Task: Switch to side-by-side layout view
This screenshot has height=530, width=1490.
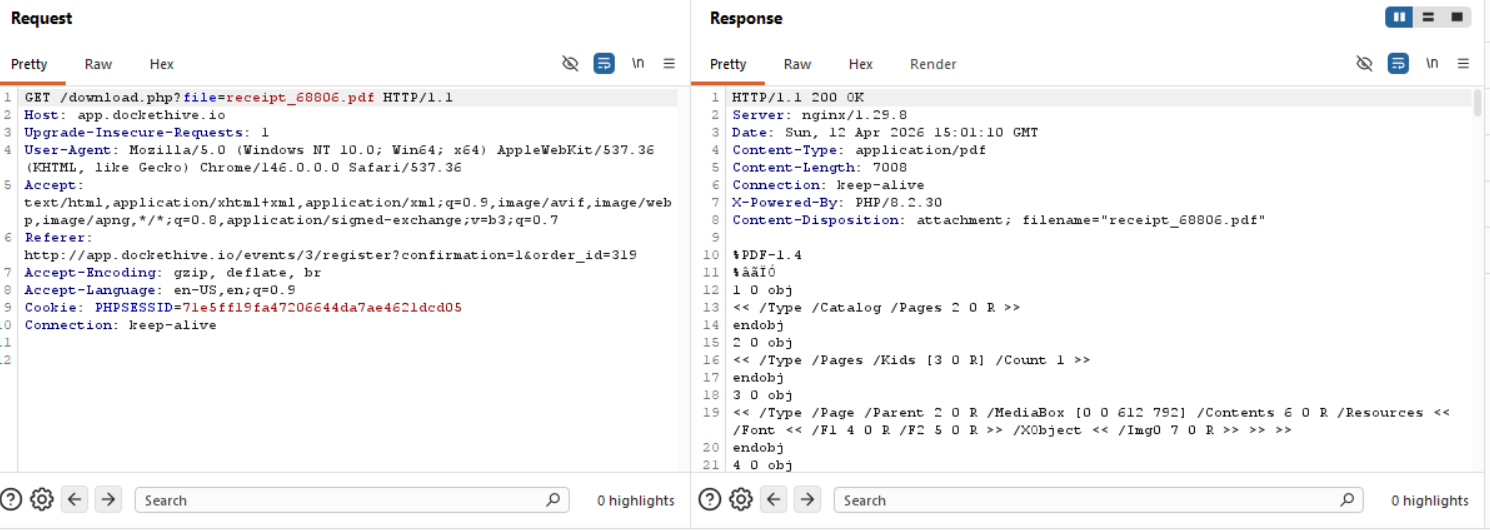Action: (1399, 17)
